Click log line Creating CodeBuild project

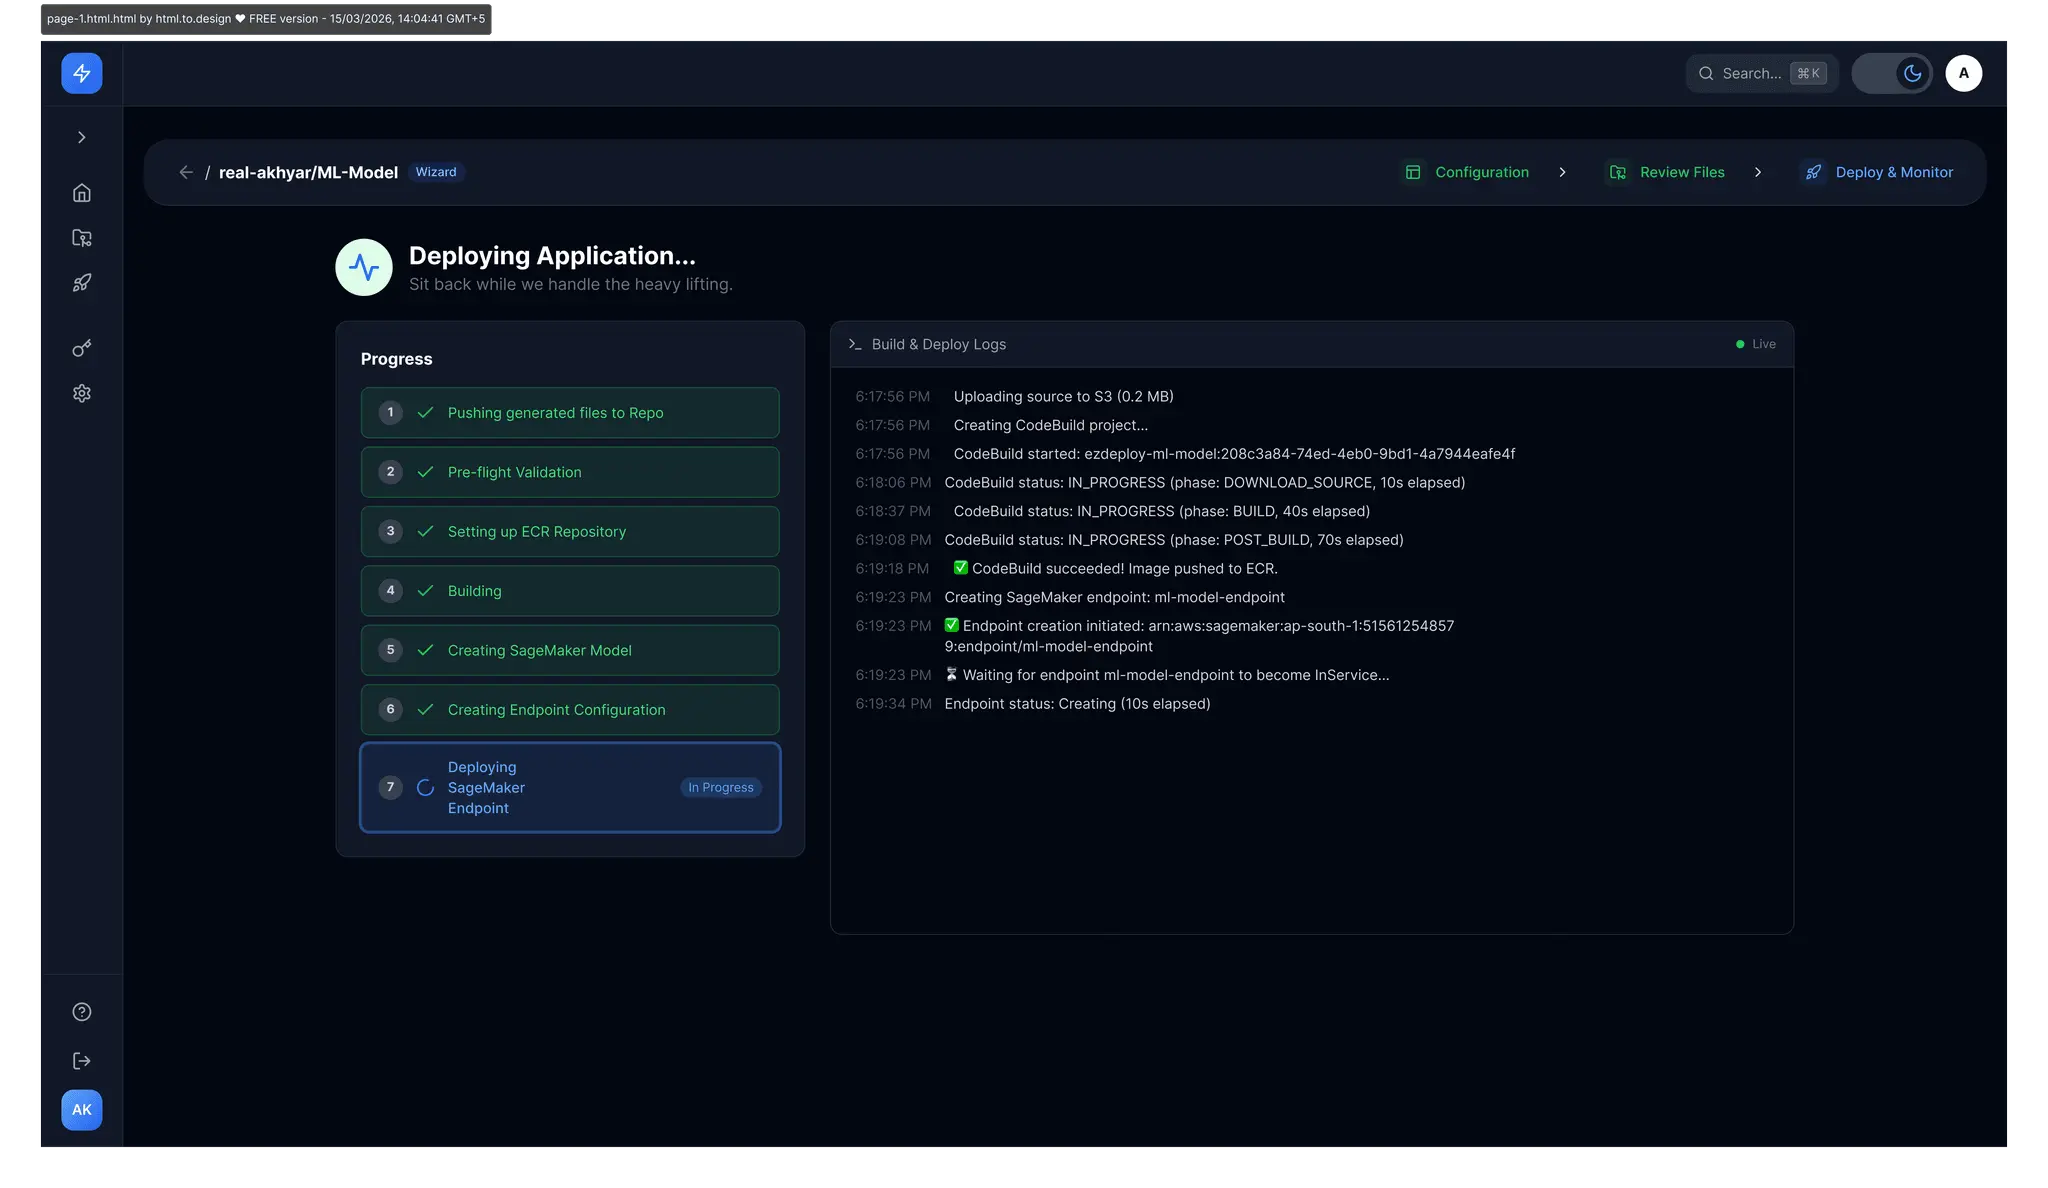(1051, 425)
